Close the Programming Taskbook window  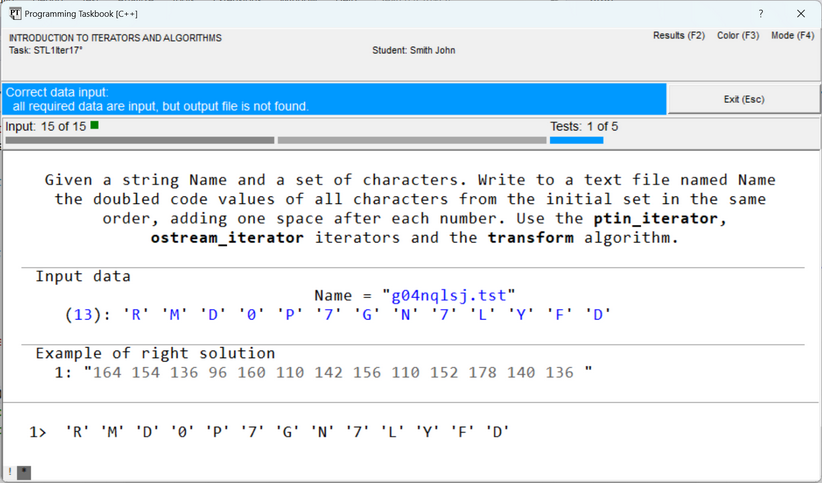coord(800,14)
